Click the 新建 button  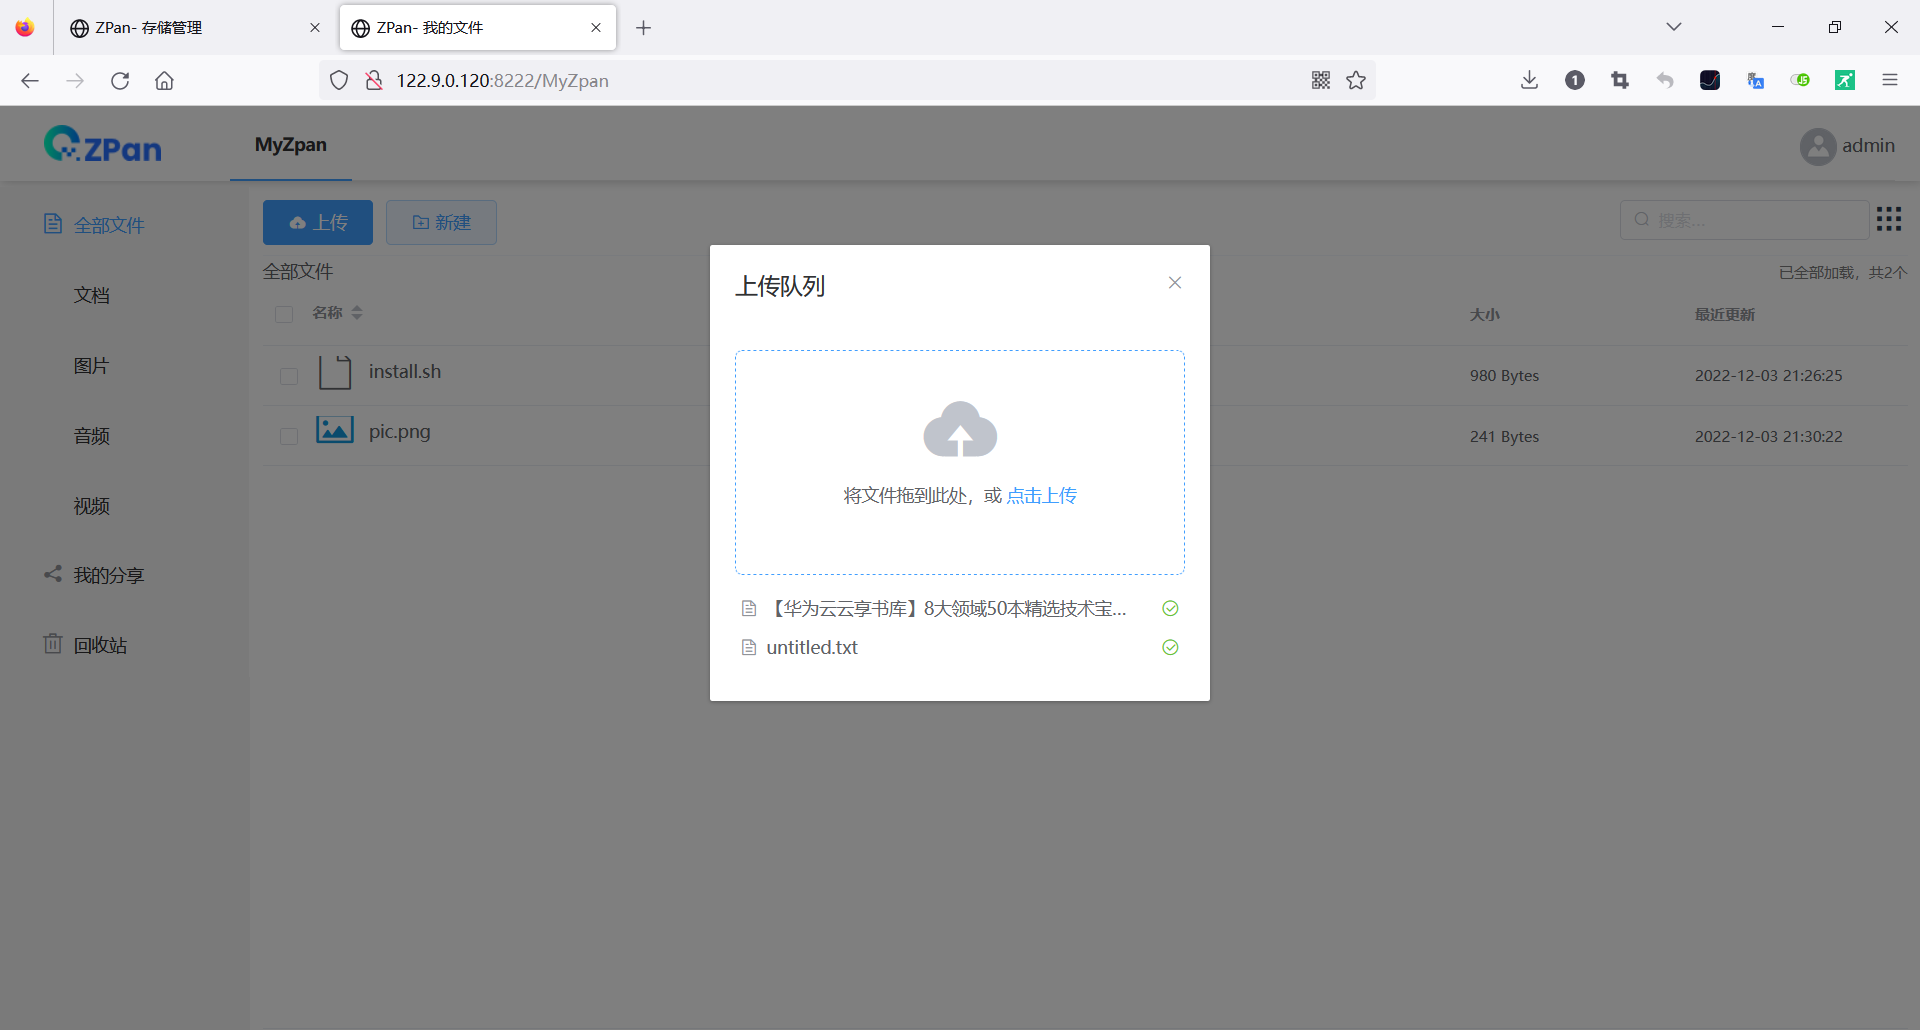tap(441, 222)
